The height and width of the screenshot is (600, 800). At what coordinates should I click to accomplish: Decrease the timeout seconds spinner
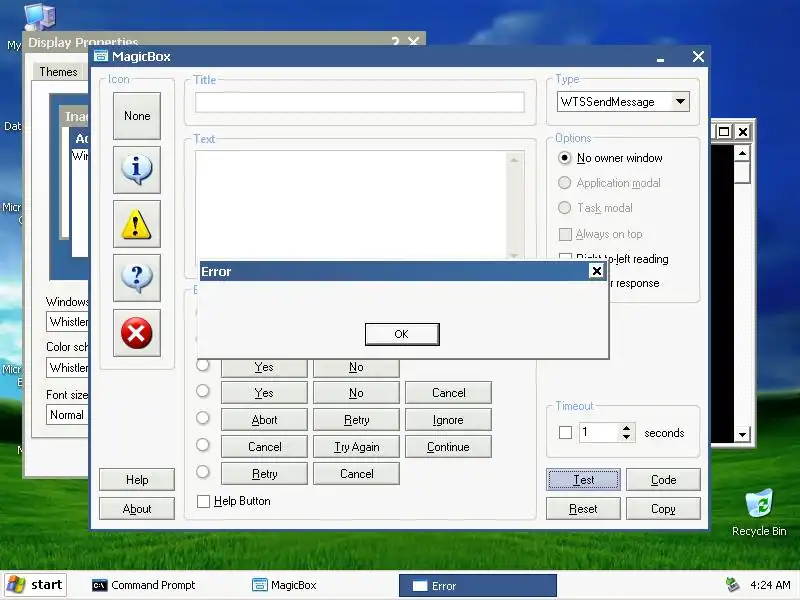click(x=627, y=437)
